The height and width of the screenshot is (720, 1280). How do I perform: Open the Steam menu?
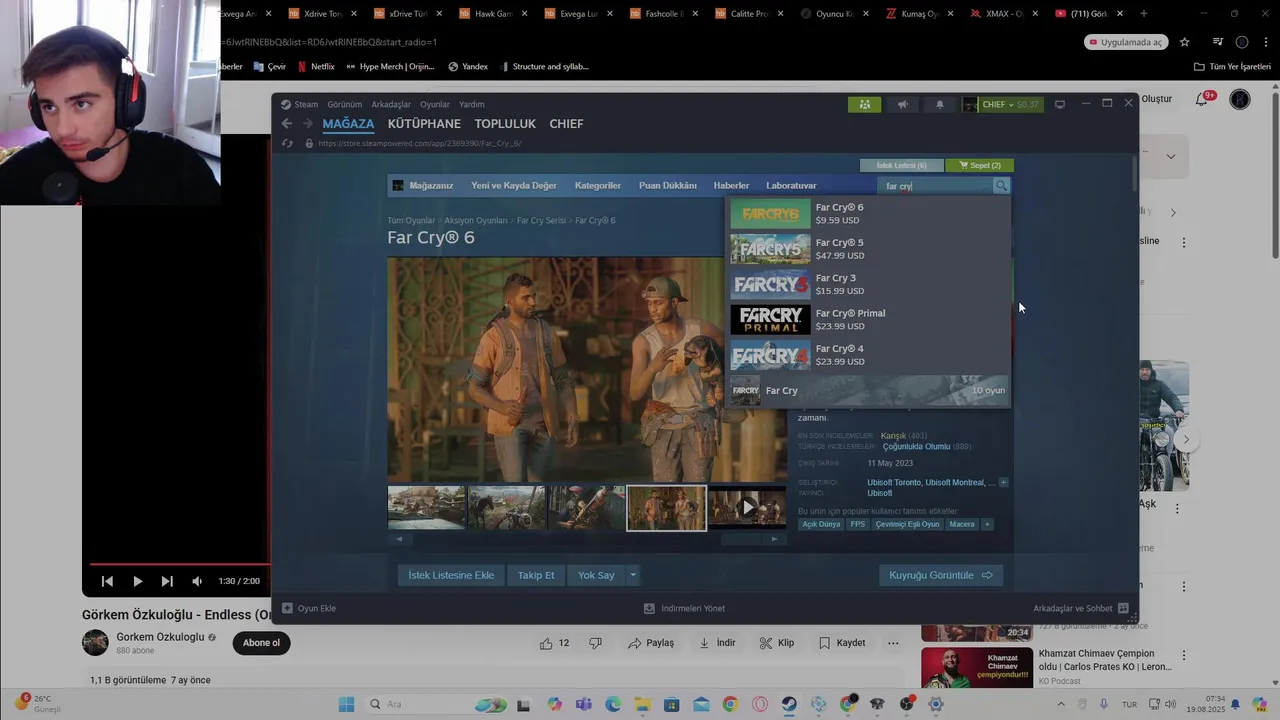pos(299,104)
